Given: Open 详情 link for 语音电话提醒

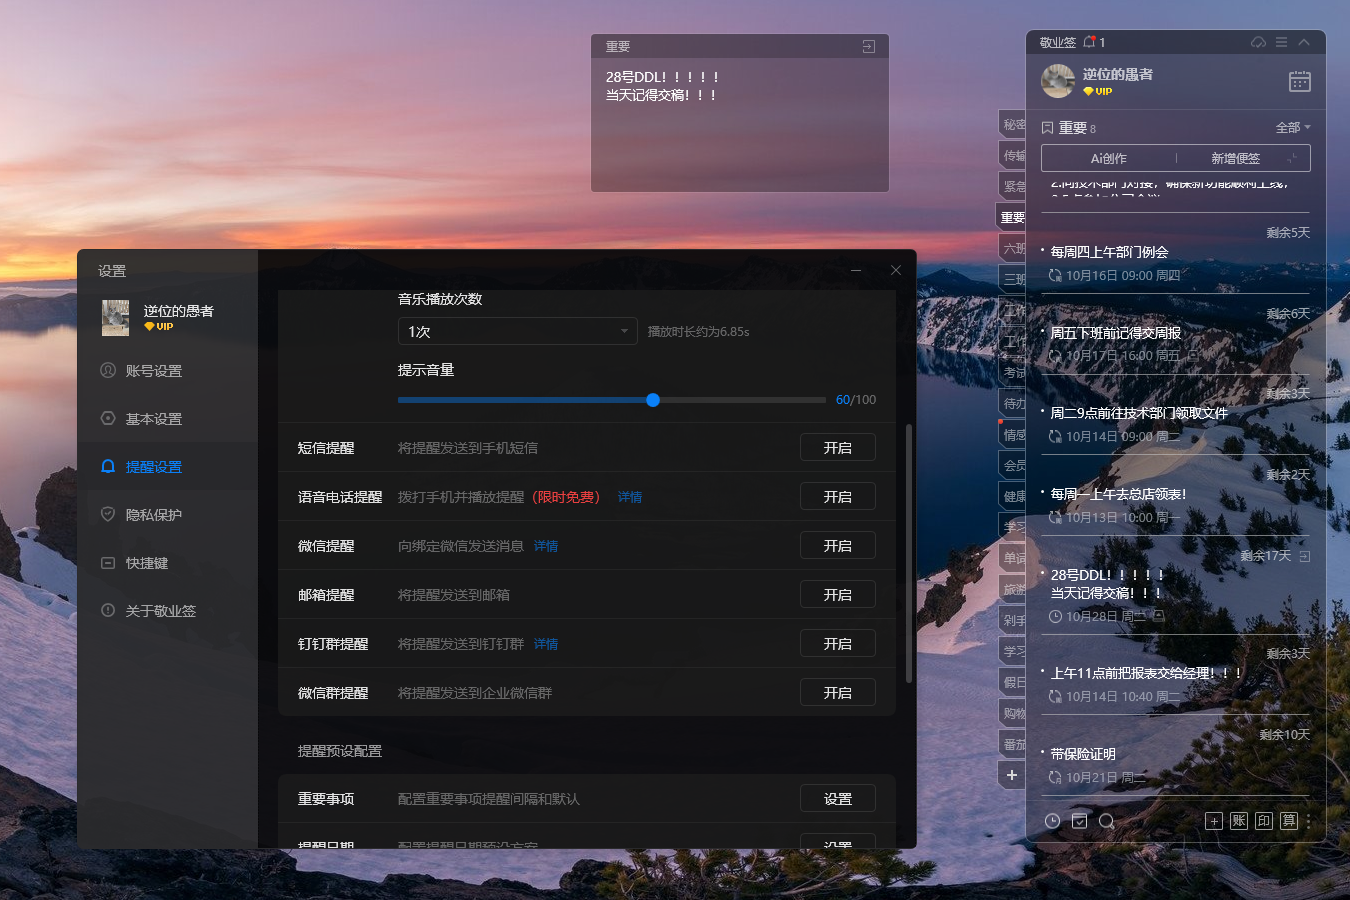Looking at the screenshot, I should point(629,497).
